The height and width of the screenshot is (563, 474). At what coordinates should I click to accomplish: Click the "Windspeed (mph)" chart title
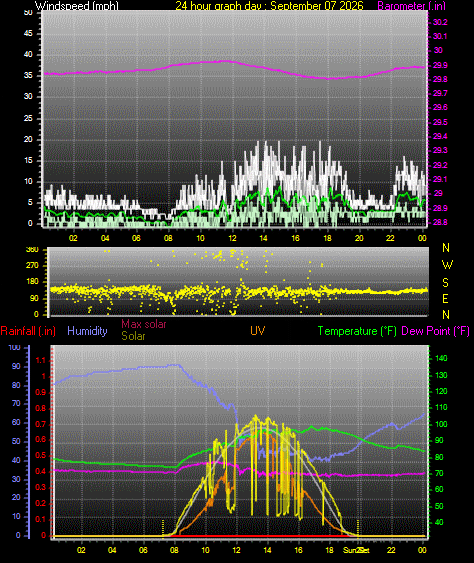[76, 6]
